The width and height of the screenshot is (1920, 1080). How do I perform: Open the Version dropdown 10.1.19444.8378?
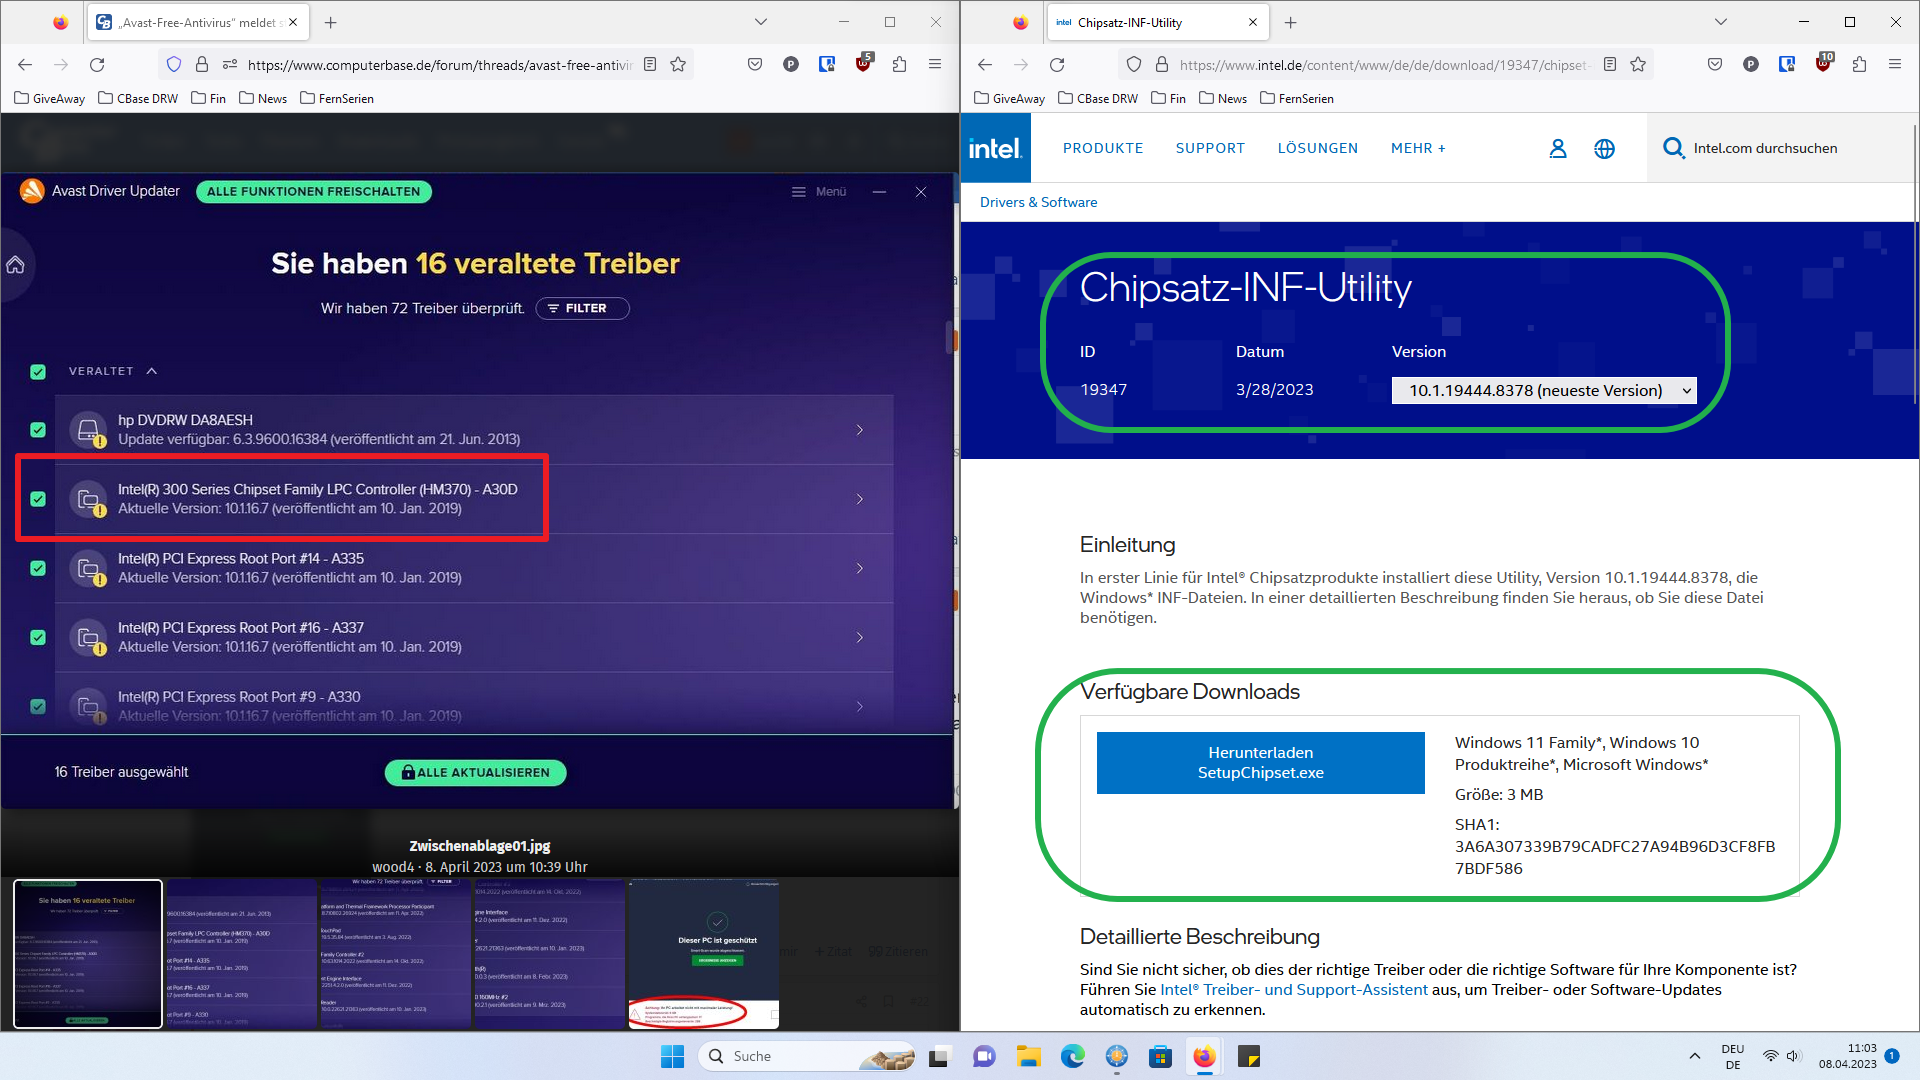(1544, 390)
